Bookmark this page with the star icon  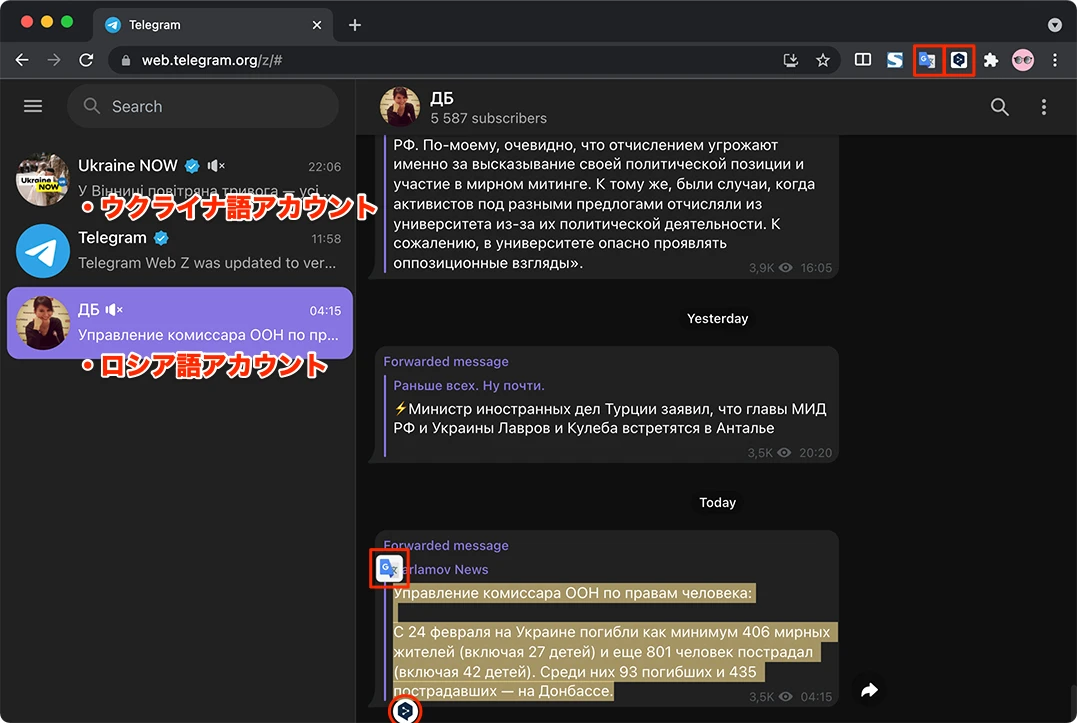pos(823,60)
